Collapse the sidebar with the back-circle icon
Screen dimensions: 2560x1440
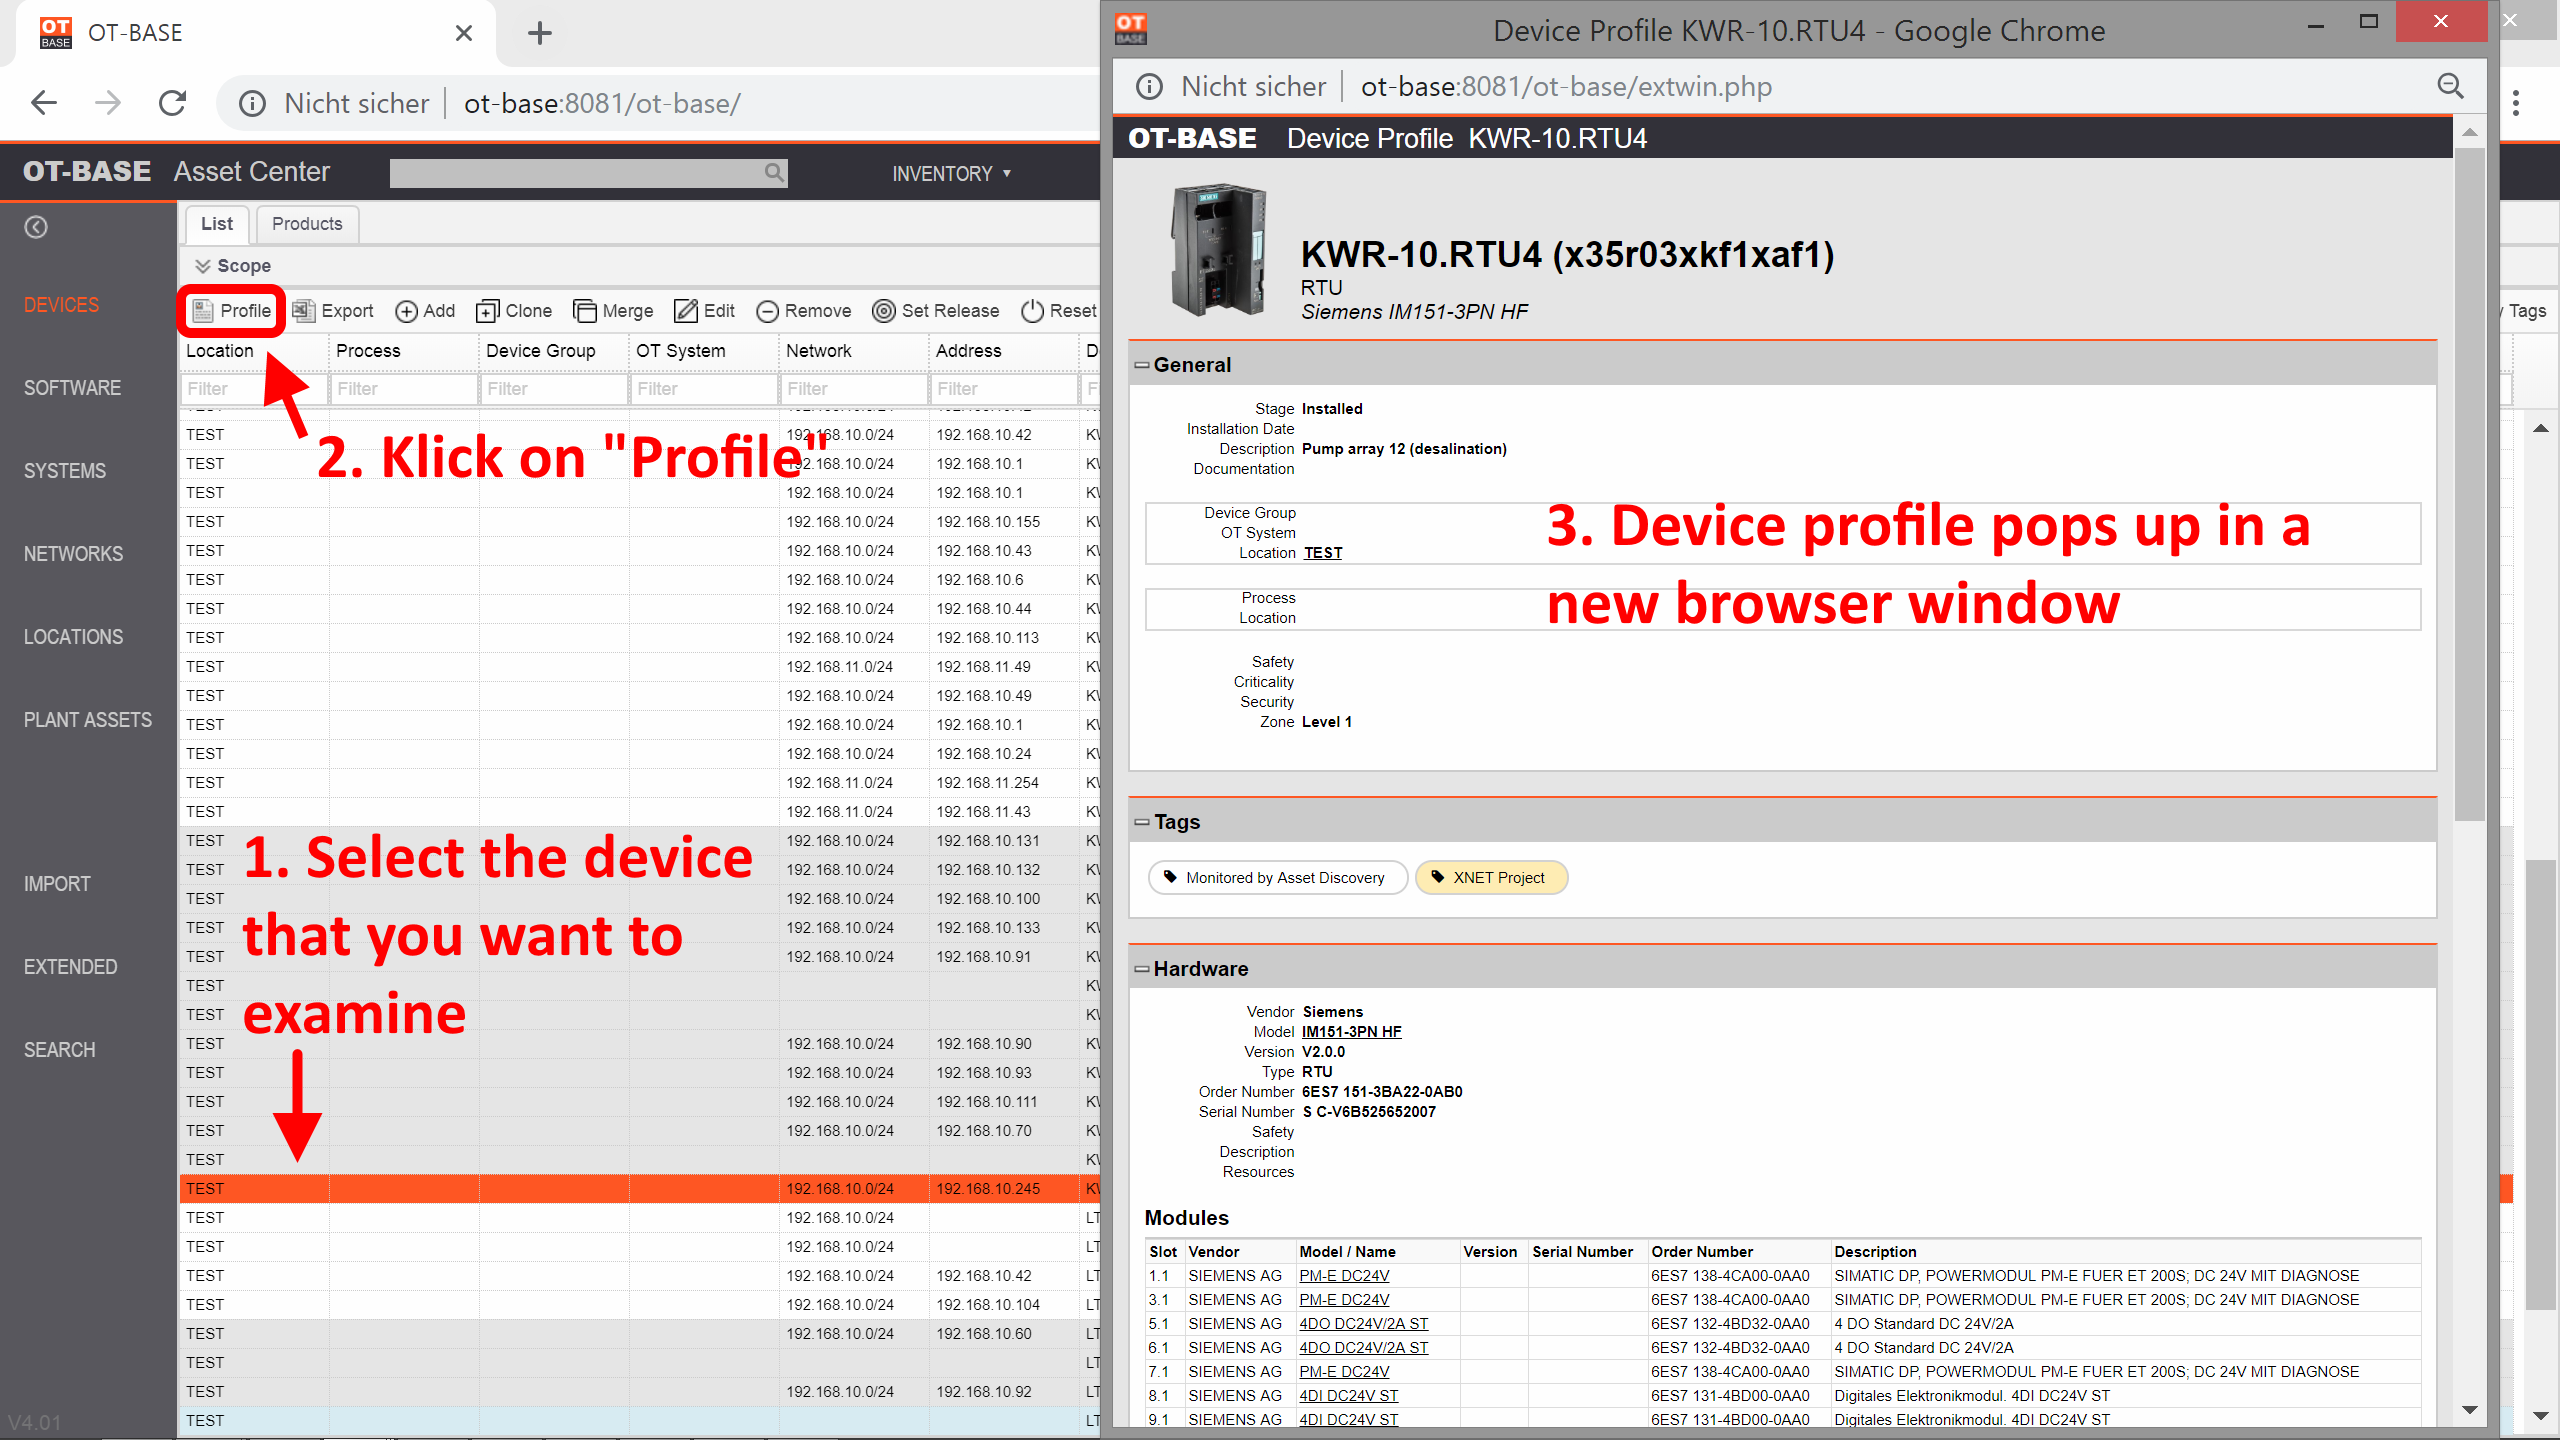coord(36,227)
